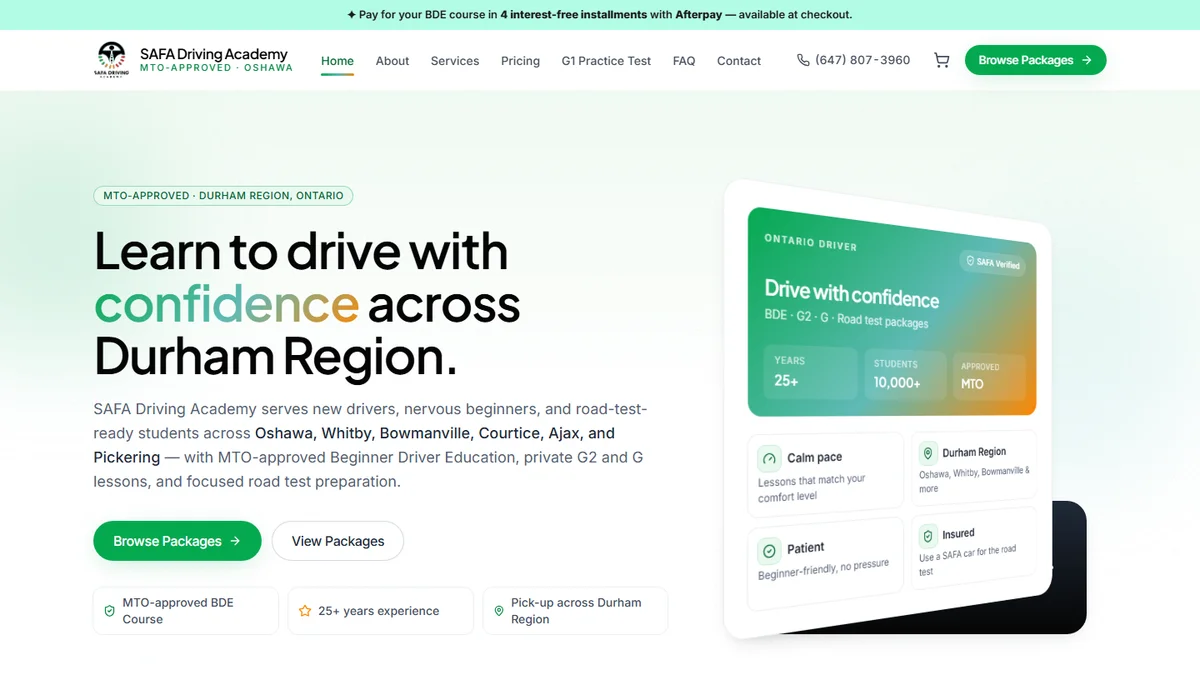This screenshot has width=1200, height=675.
Task: Open the Services nav item
Action: click(x=455, y=61)
